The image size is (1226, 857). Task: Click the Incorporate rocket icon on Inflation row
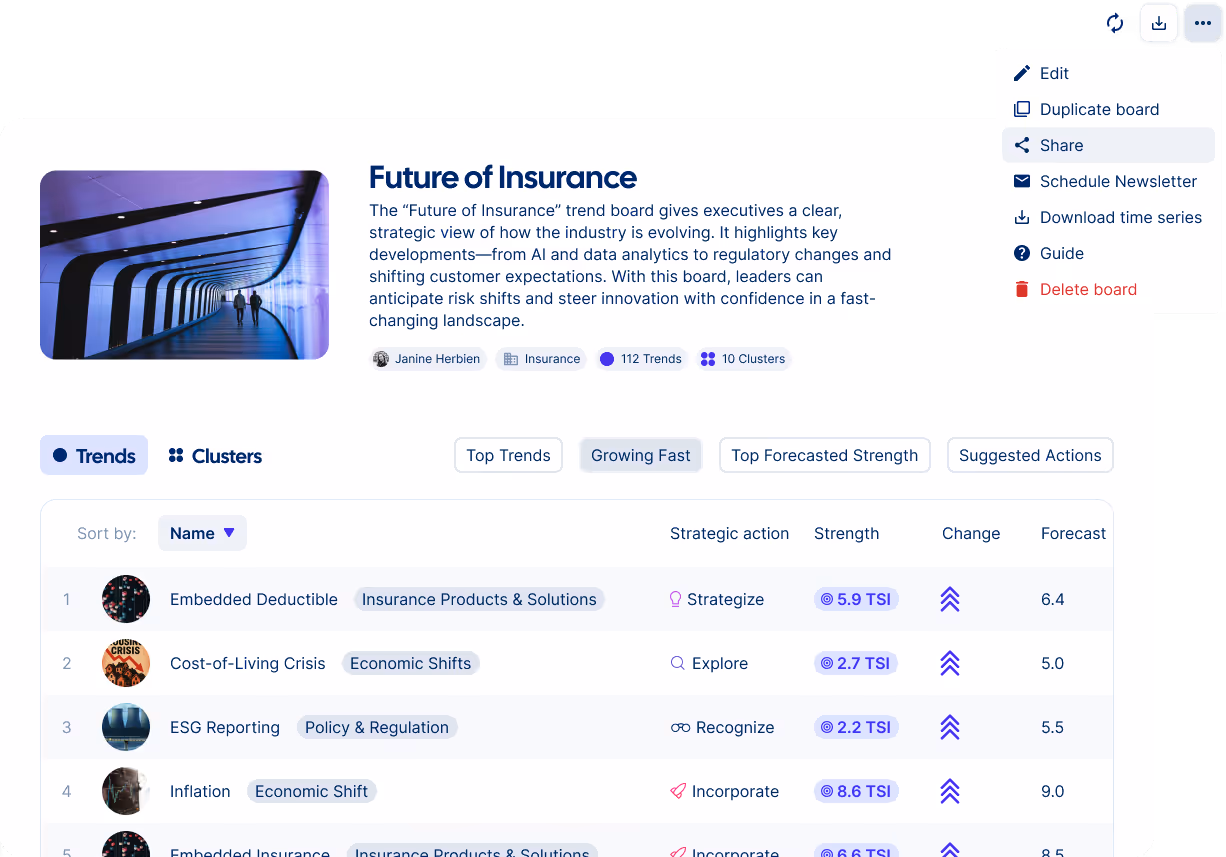[679, 791]
